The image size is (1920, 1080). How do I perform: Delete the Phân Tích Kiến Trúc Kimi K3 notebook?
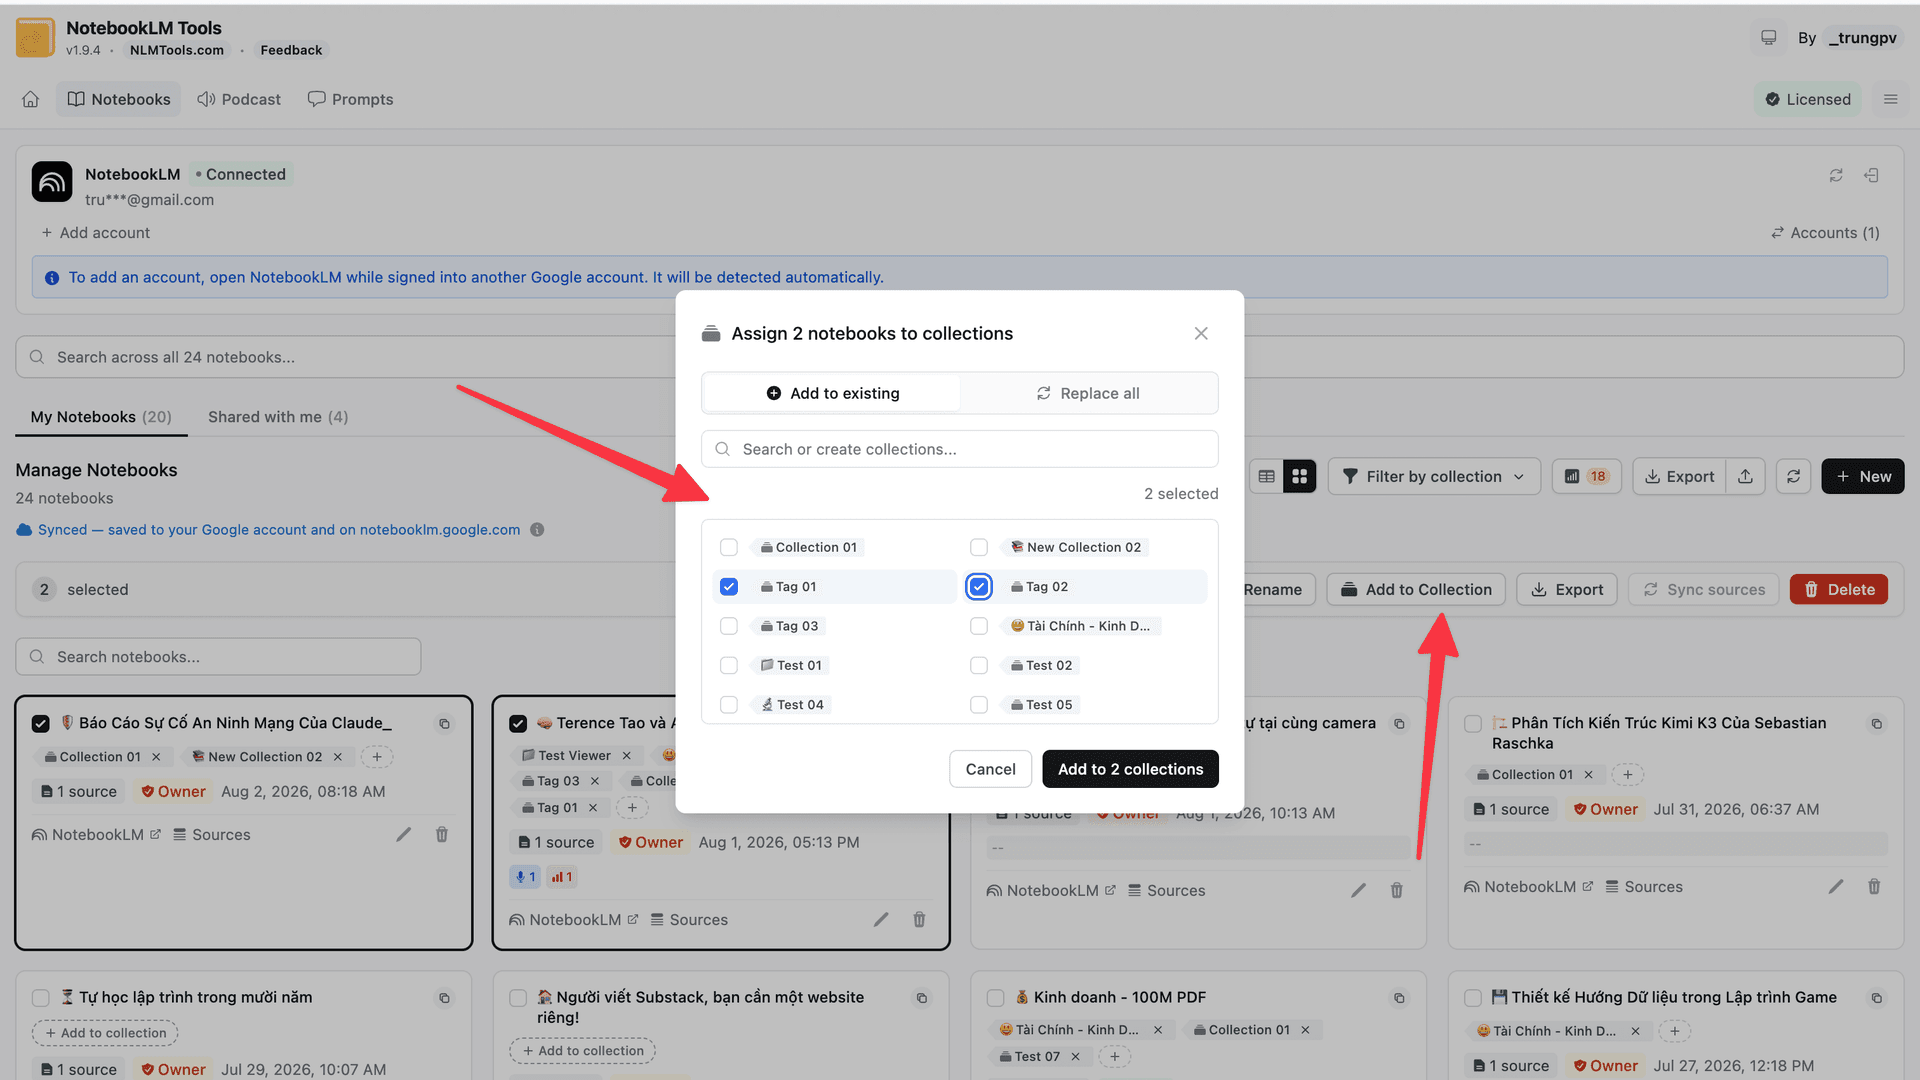(1874, 887)
